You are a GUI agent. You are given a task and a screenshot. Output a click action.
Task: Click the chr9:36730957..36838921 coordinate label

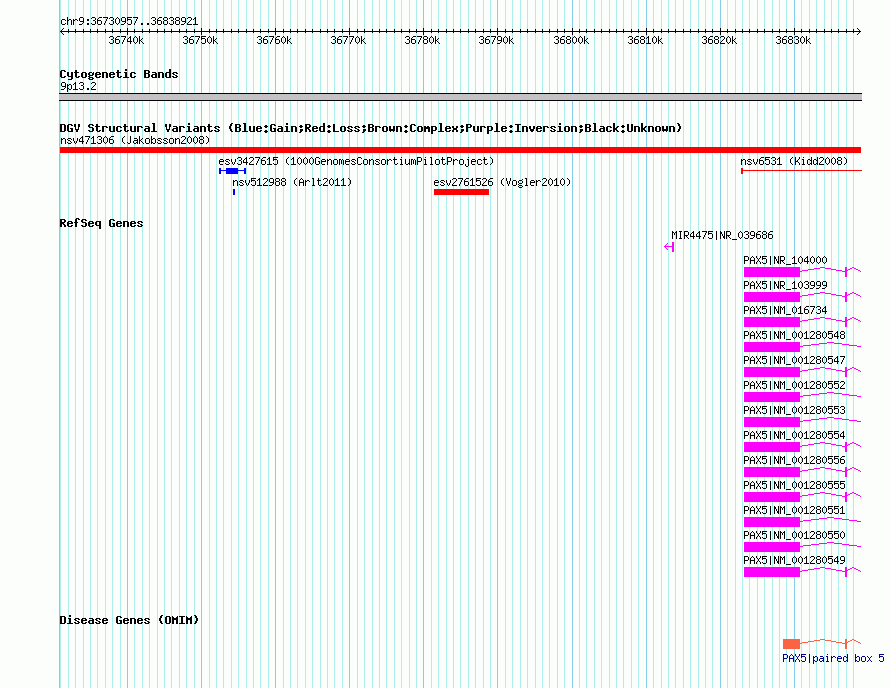129,22
